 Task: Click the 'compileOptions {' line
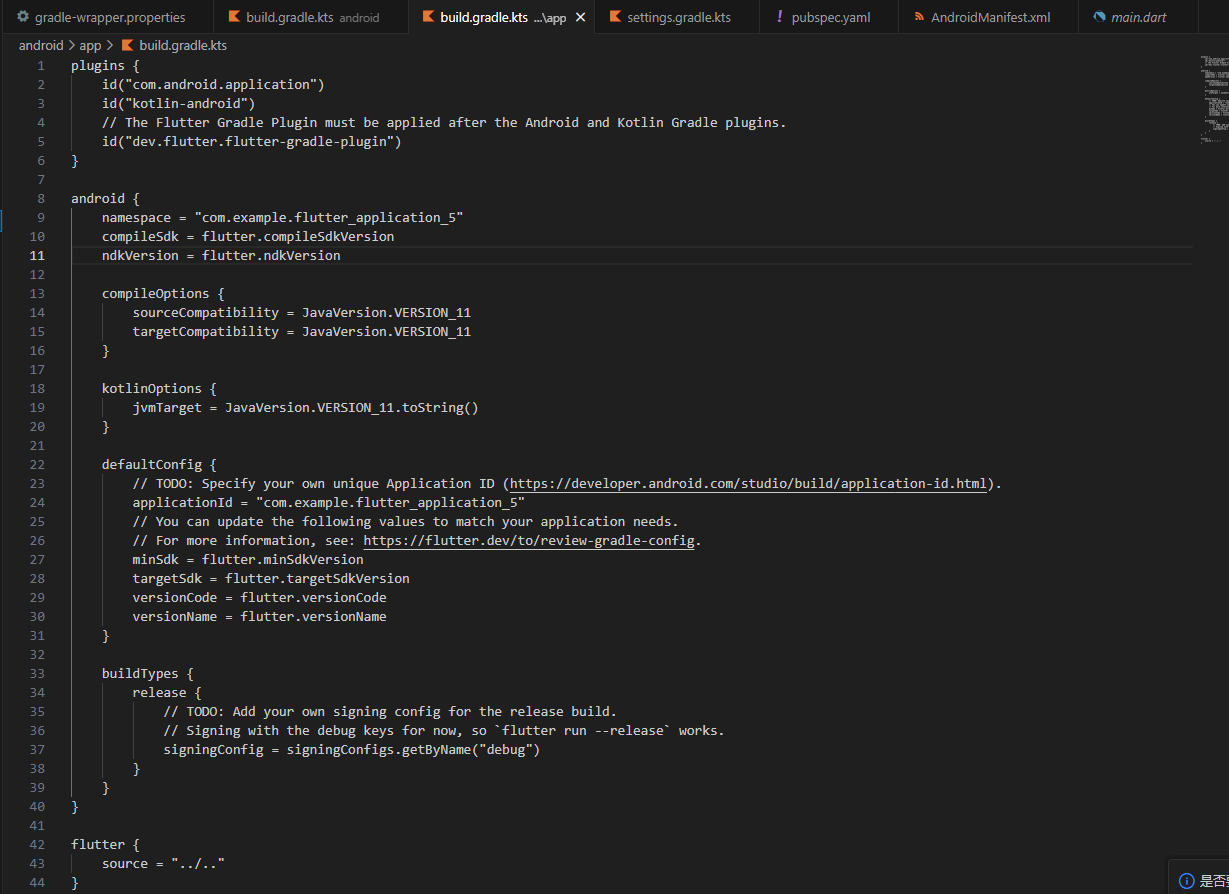point(163,294)
